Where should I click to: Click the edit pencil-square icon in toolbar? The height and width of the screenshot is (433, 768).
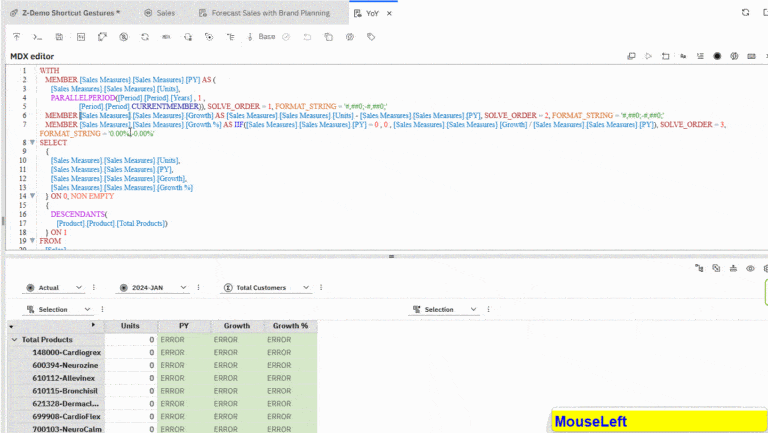(102, 37)
